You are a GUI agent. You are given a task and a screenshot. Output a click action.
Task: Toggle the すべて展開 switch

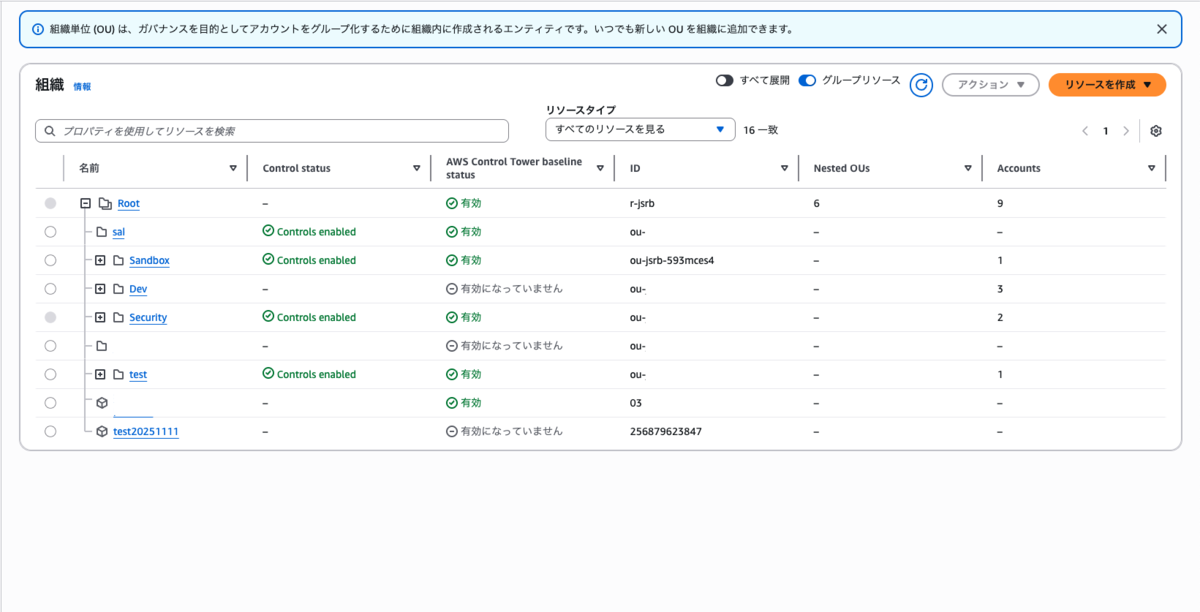(725, 81)
